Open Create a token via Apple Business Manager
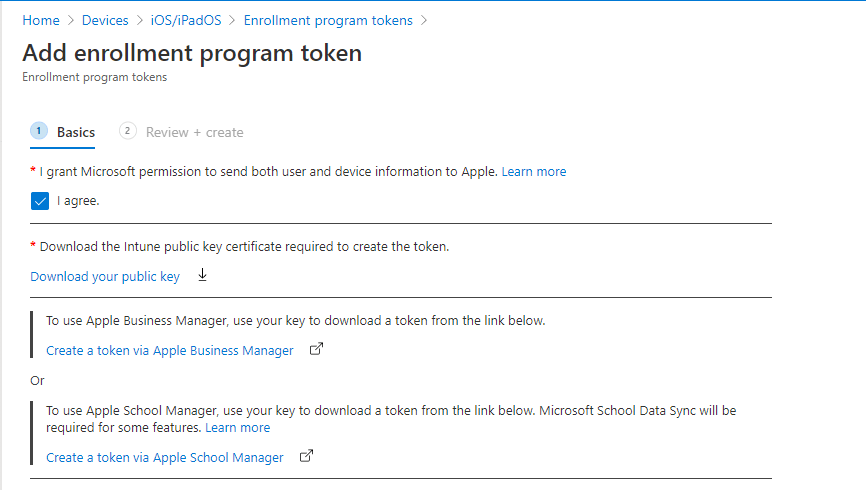866x490 pixels. click(x=170, y=350)
